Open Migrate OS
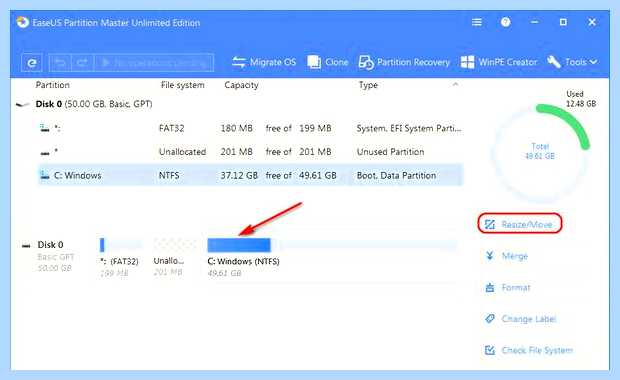Image resolution: width=620 pixels, height=380 pixels. [x=264, y=62]
